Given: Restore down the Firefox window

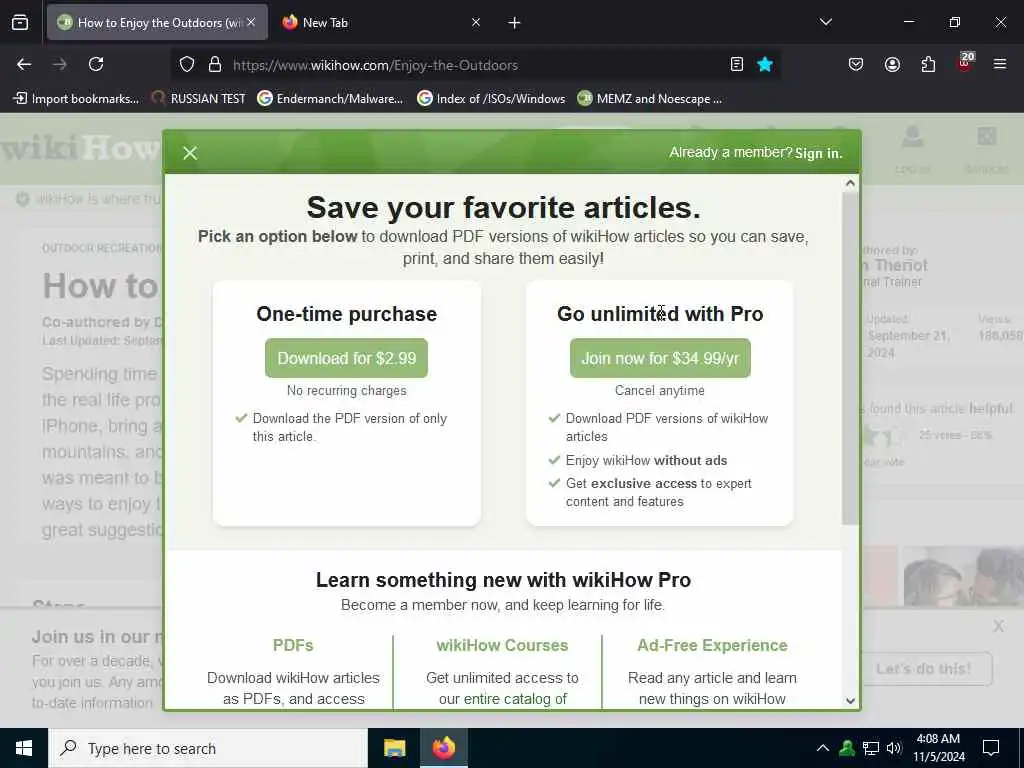Looking at the screenshot, I should (955, 22).
